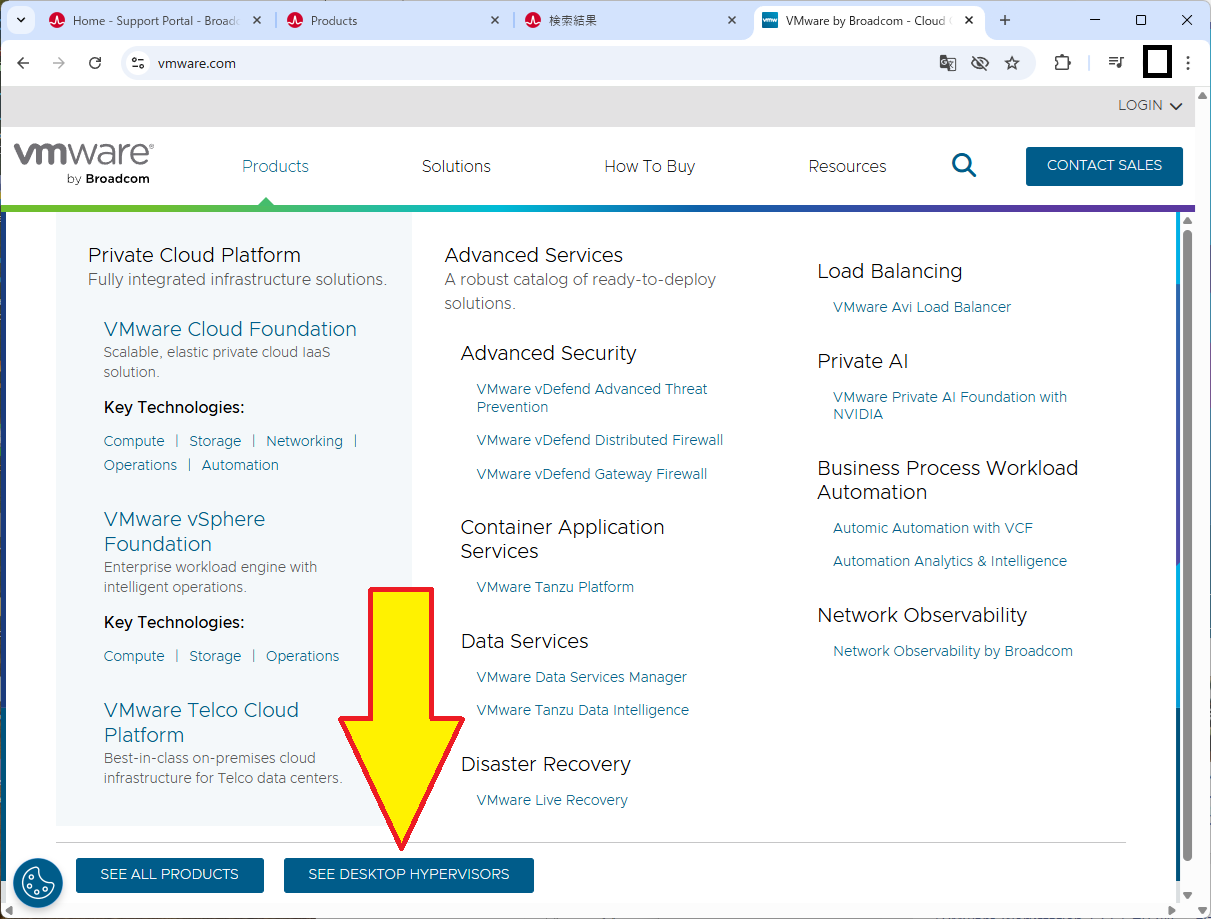Open the Solutions menu
This screenshot has height=919, width=1211.
456,166
